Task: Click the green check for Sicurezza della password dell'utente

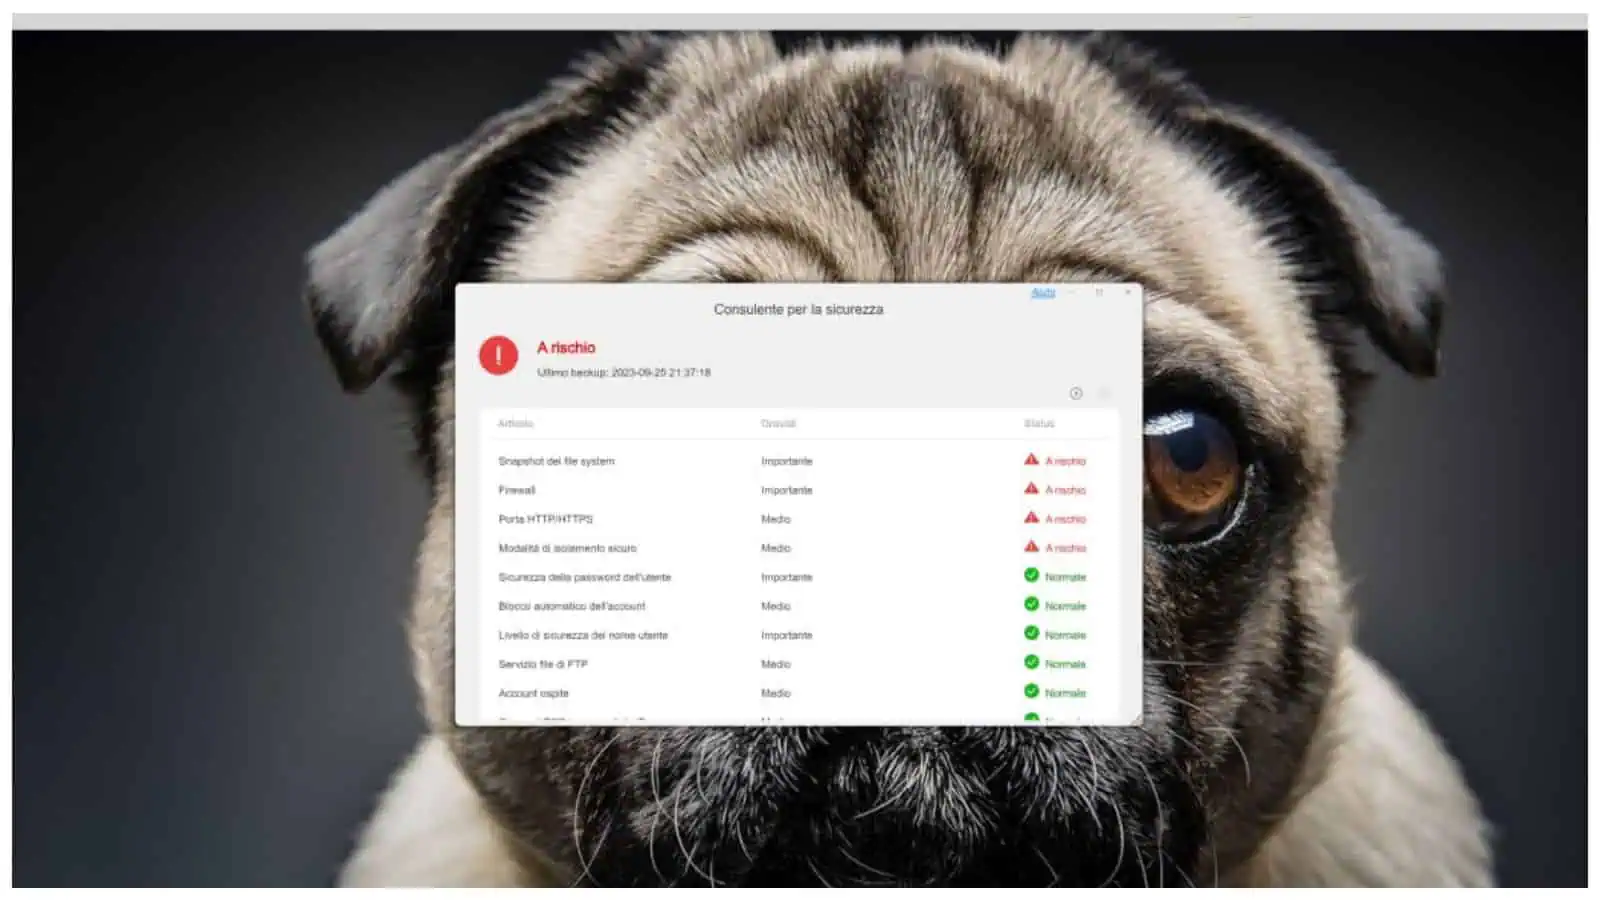Action: click(1031, 575)
